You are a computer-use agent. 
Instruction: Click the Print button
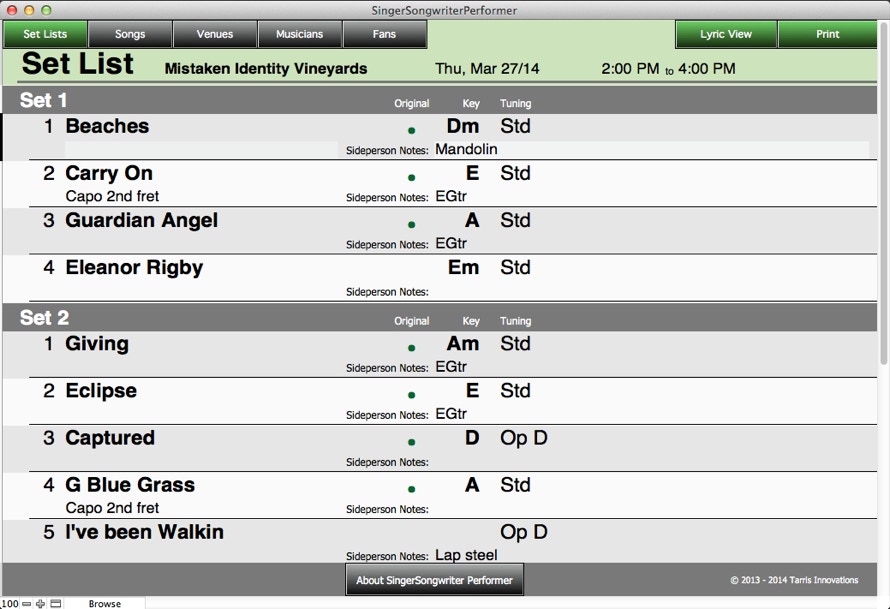(827, 34)
